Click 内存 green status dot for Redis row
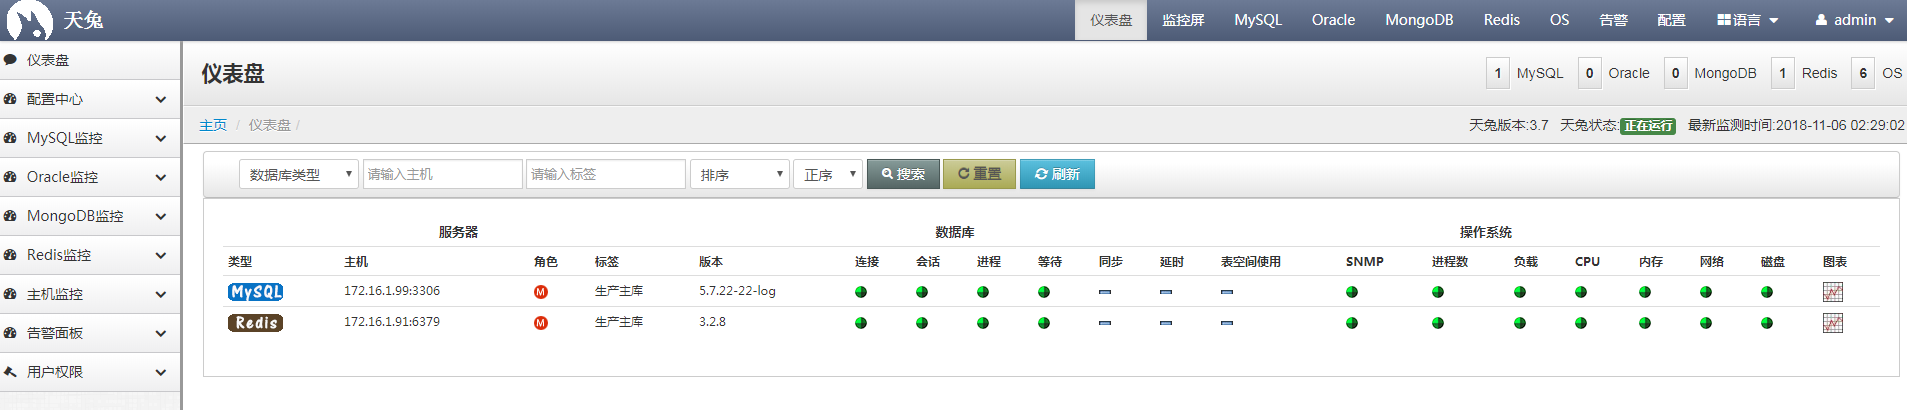The width and height of the screenshot is (1907, 410). click(1645, 323)
